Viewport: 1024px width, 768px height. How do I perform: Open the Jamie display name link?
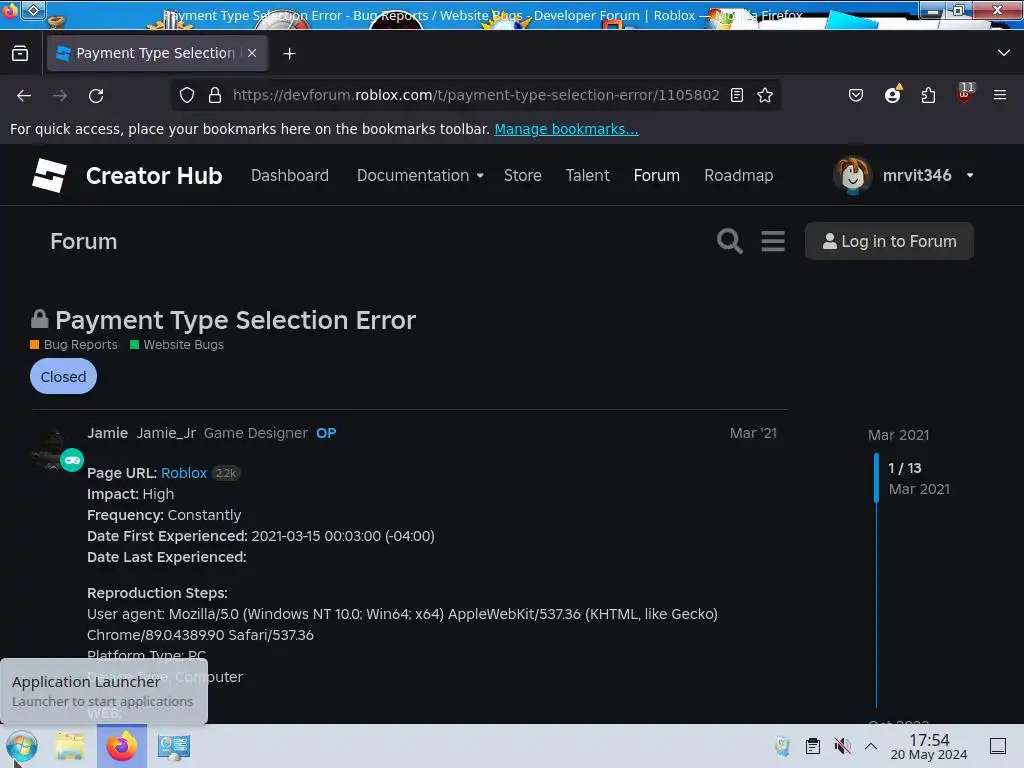pos(108,433)
